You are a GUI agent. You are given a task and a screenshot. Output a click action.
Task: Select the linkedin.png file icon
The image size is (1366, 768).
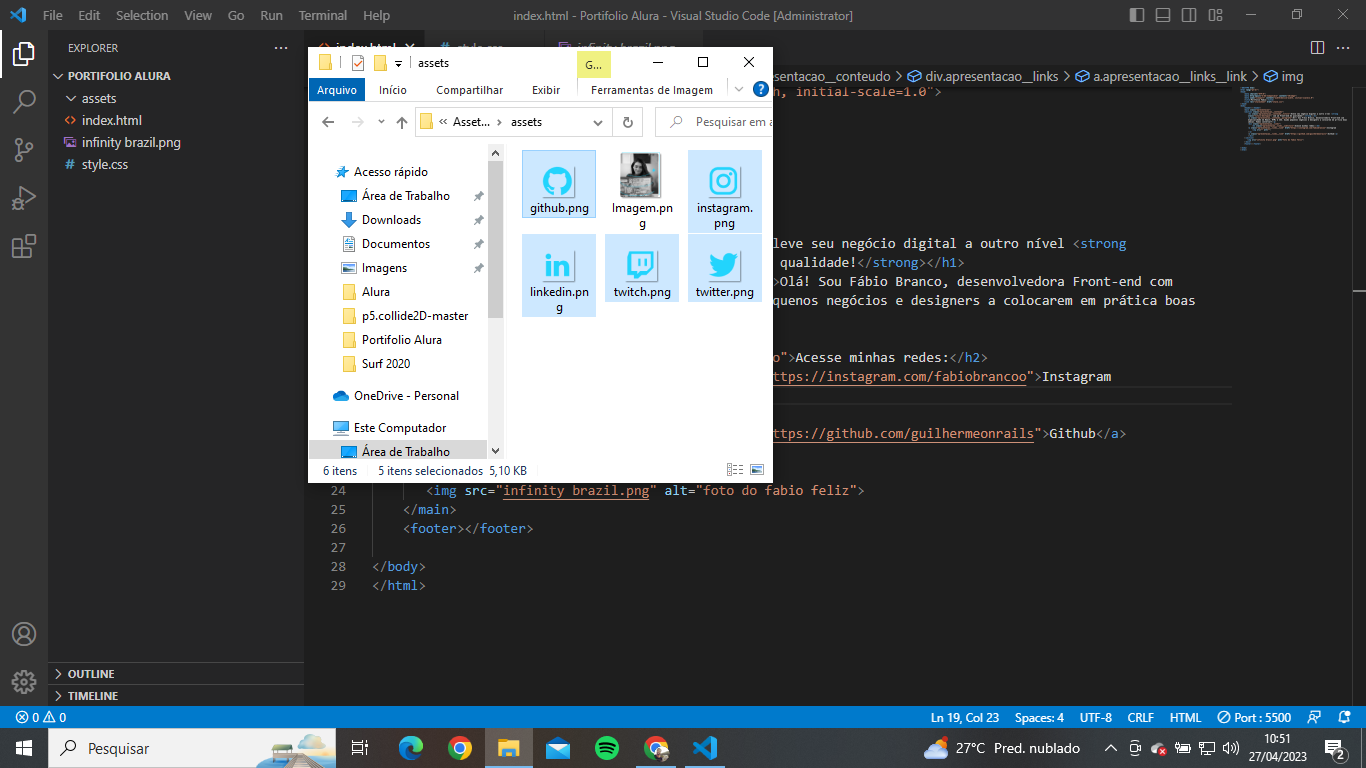559,275
